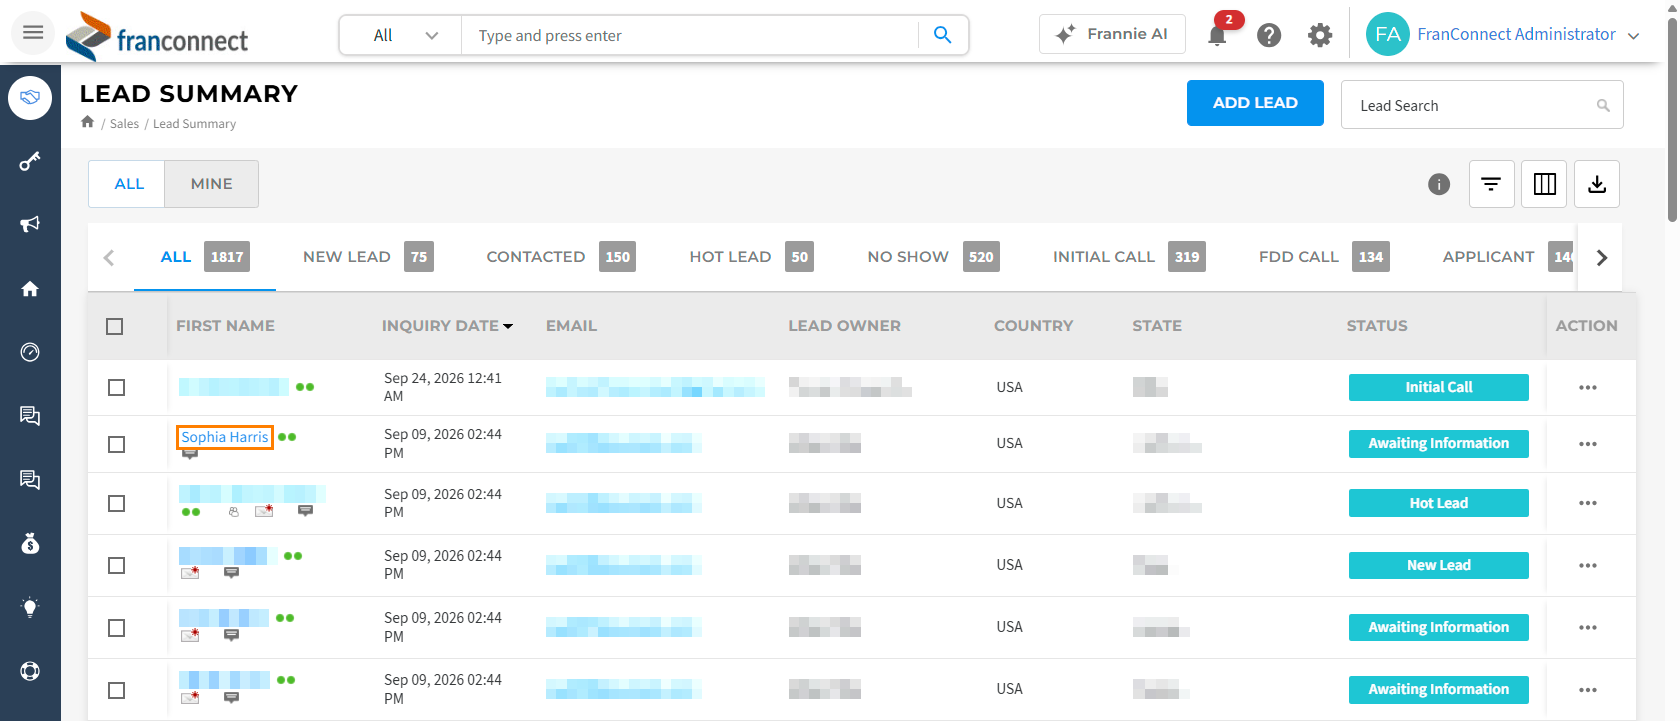
Task: Open the FDD CALL status tab
Action: coord(1324,257)
